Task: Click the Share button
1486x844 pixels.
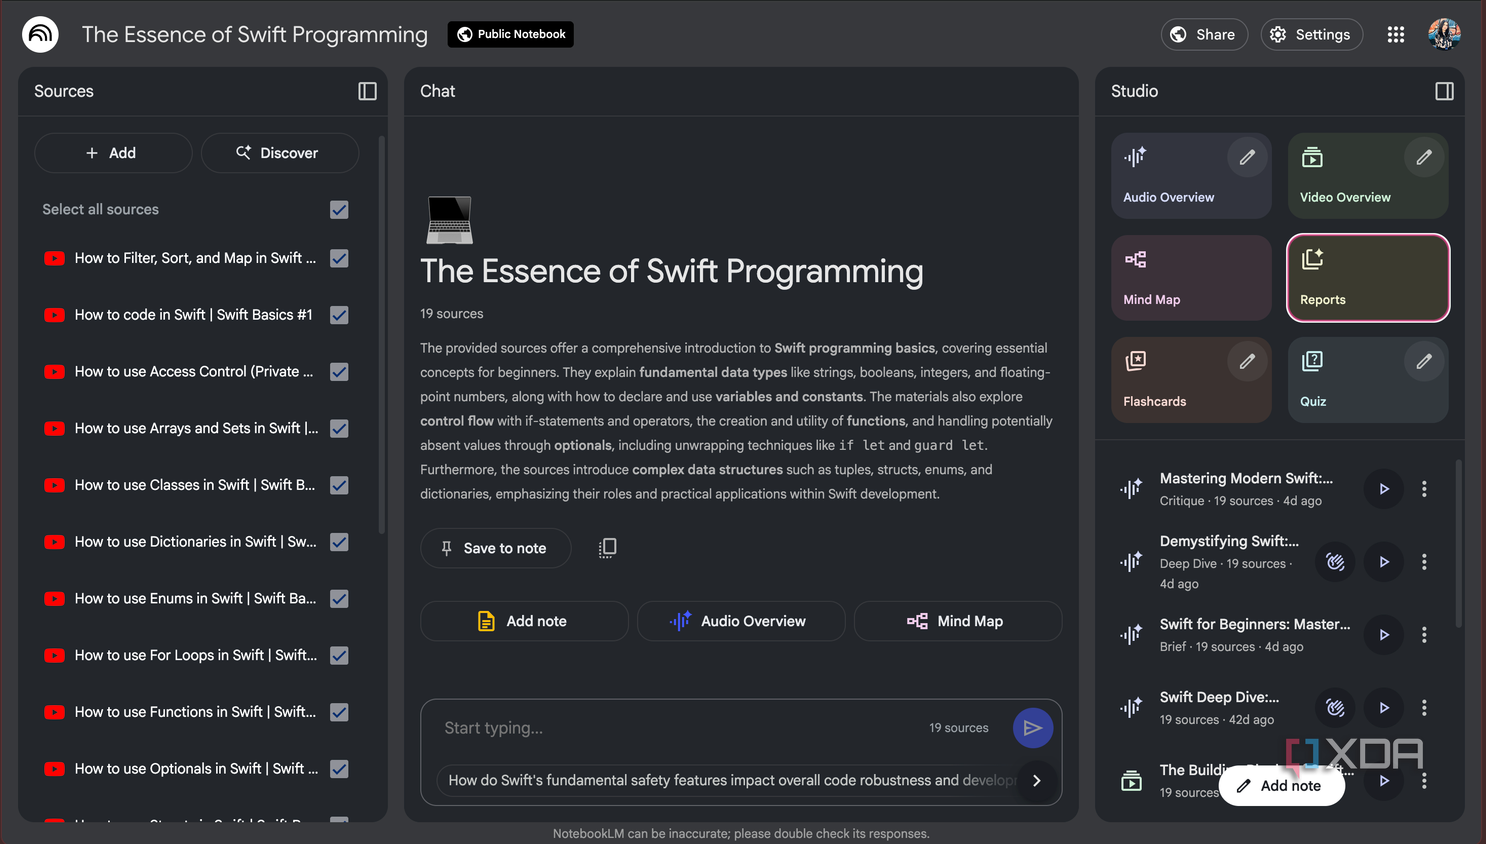Action: 1204,34
